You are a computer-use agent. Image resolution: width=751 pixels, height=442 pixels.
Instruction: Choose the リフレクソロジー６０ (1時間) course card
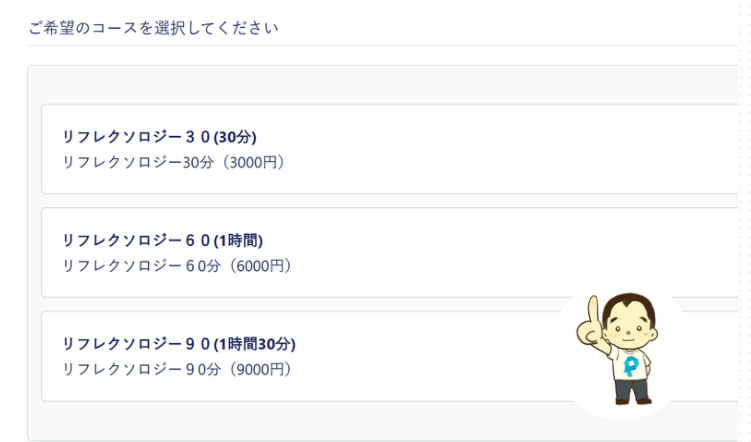coord(389,252)
